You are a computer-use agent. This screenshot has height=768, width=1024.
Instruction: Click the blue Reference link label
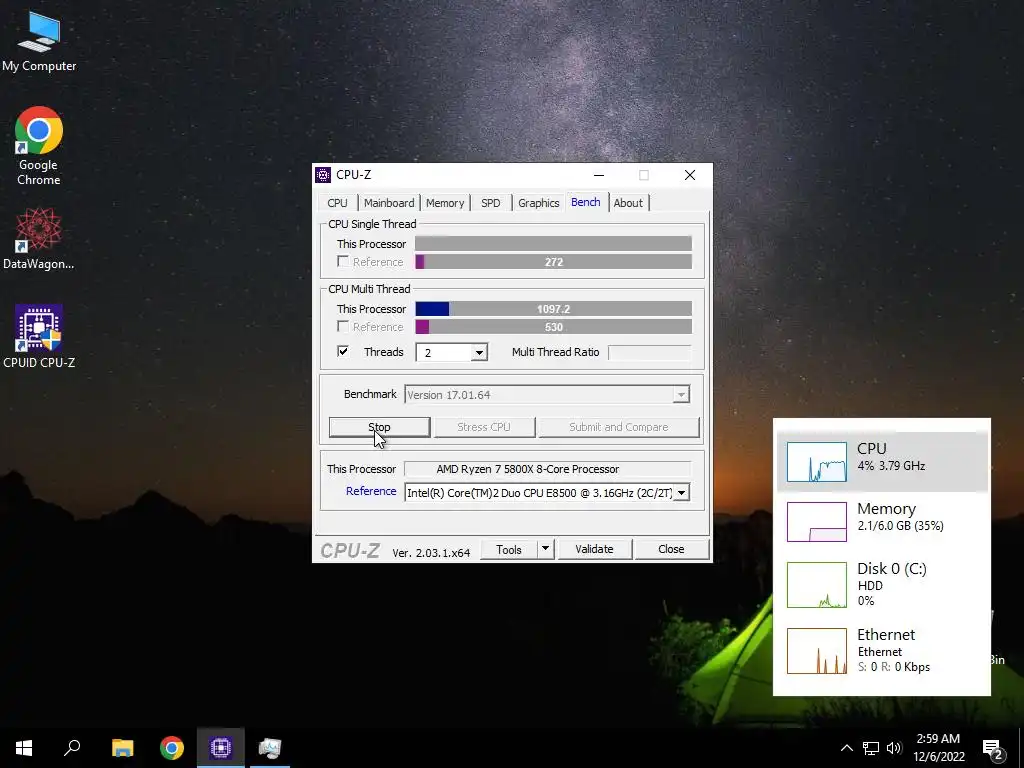pyautogui.click(x=371, y=491)
